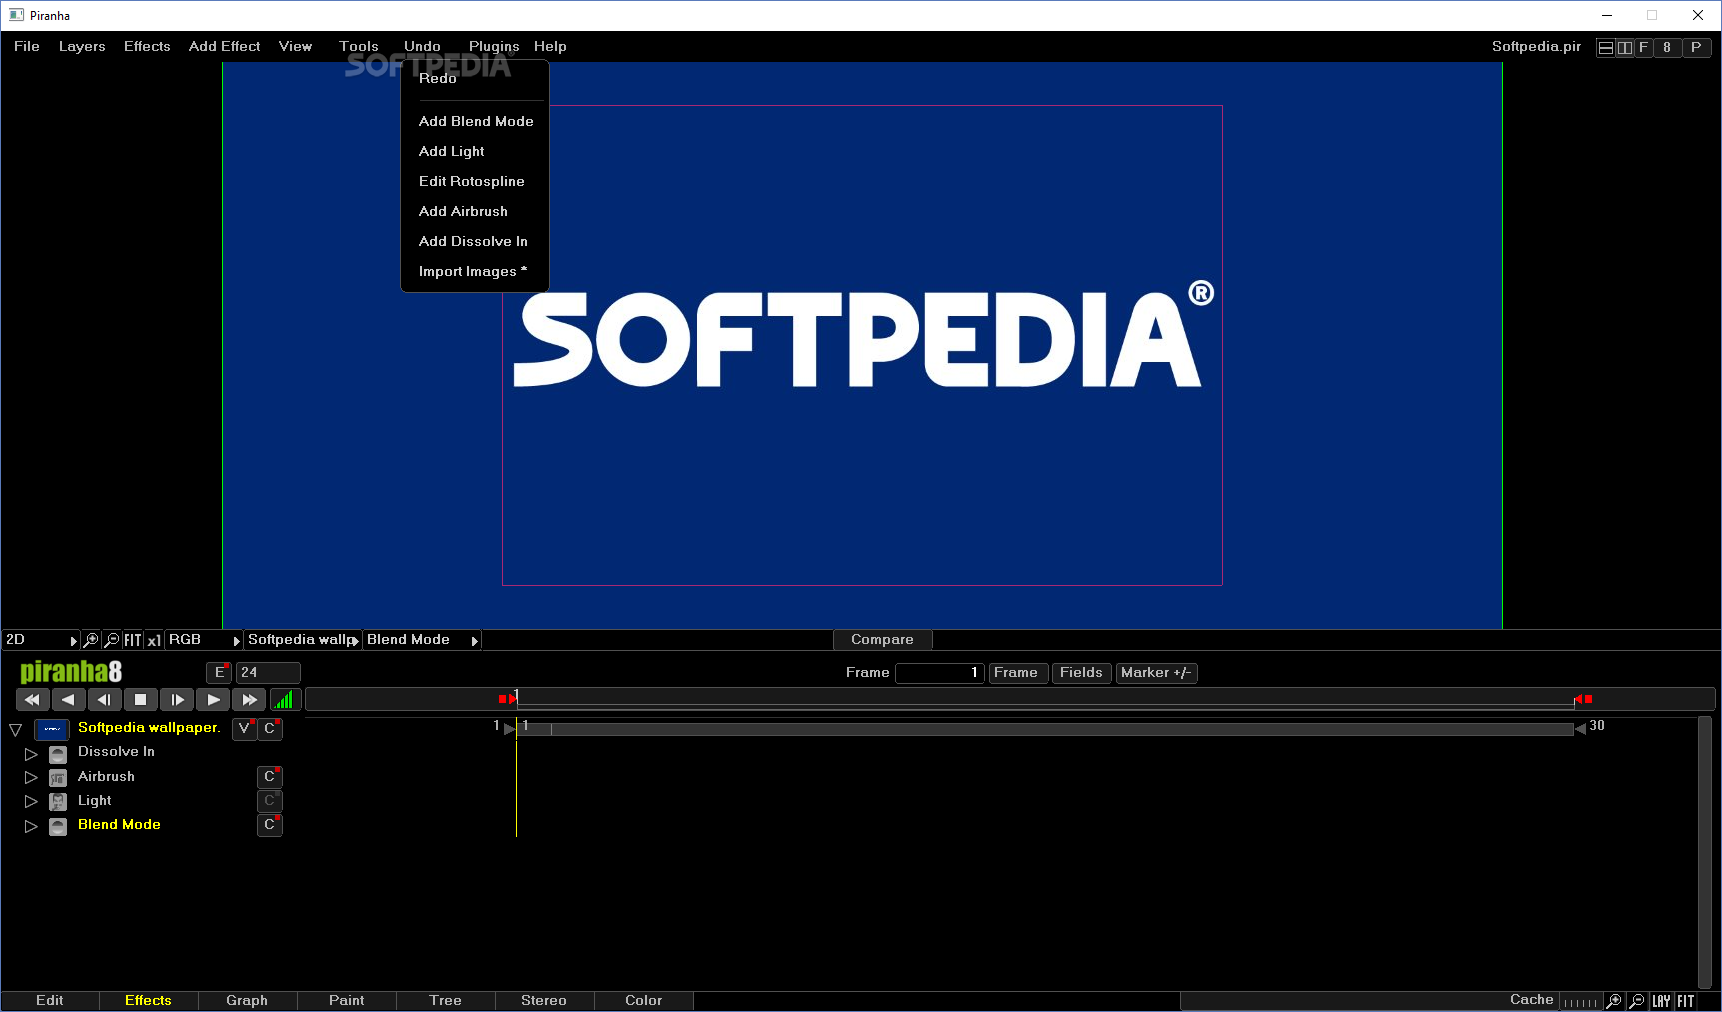
Task: Click the Dissolve In effect icon
Action: 58,754
